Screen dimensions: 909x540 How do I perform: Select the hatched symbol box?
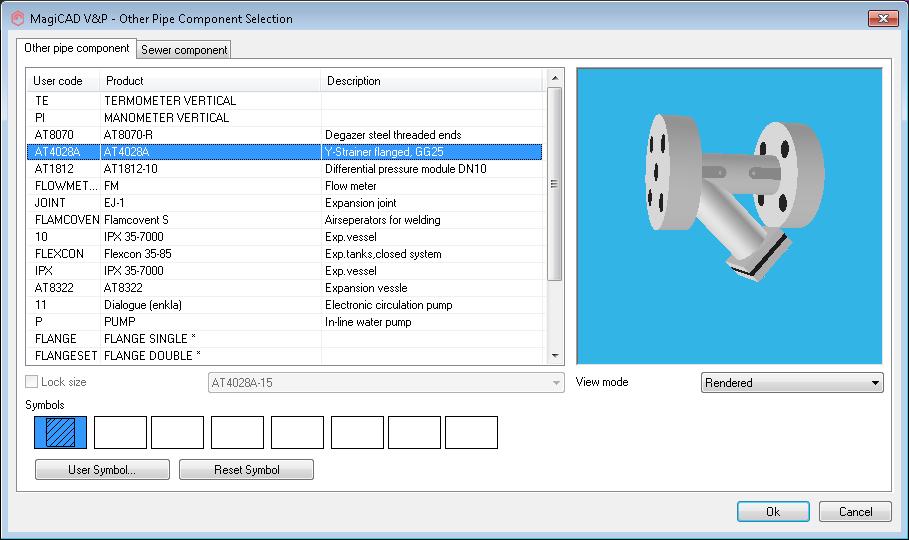[60, 432]
